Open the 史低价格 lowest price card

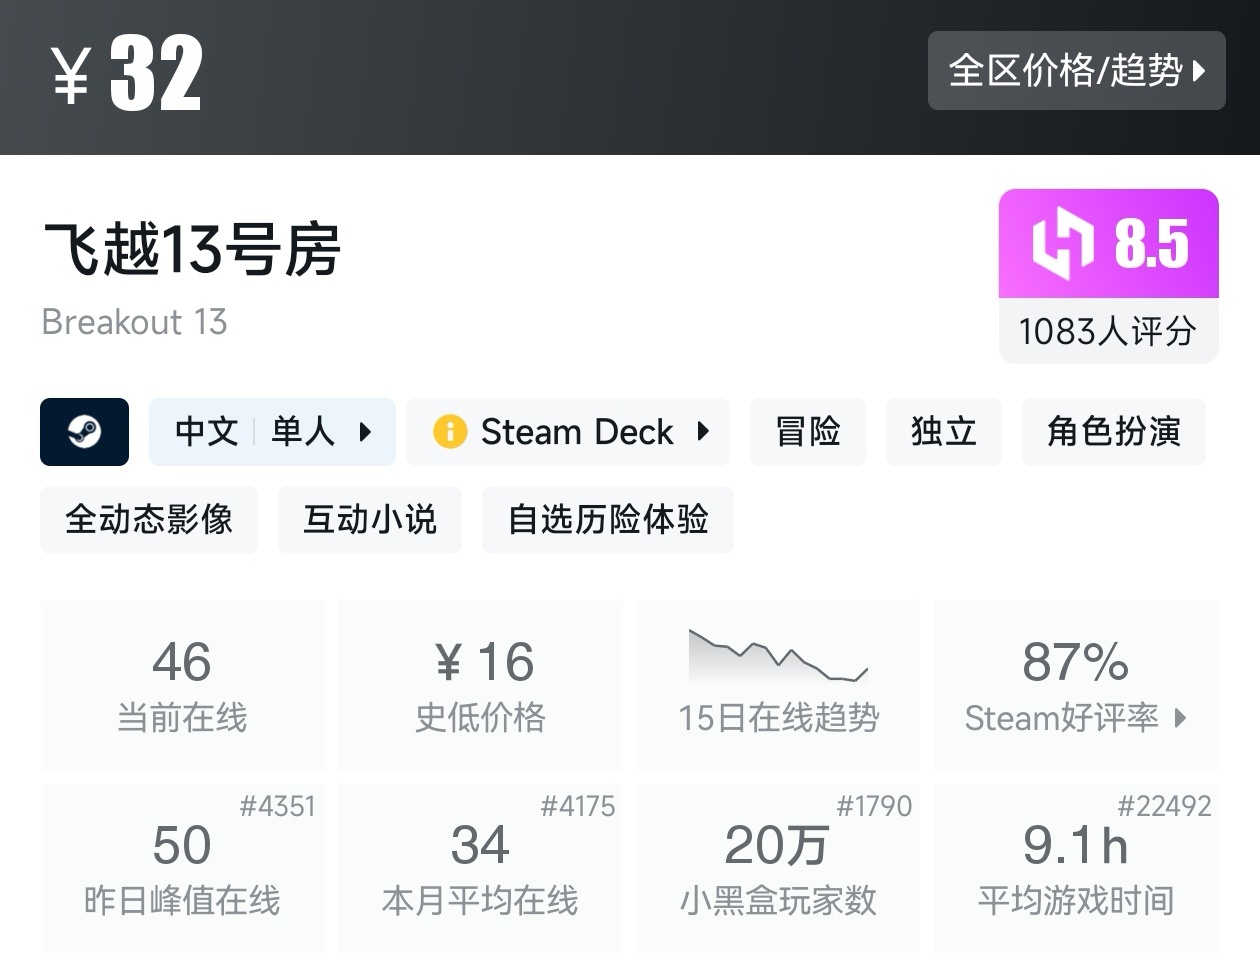pyautogui.click(x=480, y=686)
